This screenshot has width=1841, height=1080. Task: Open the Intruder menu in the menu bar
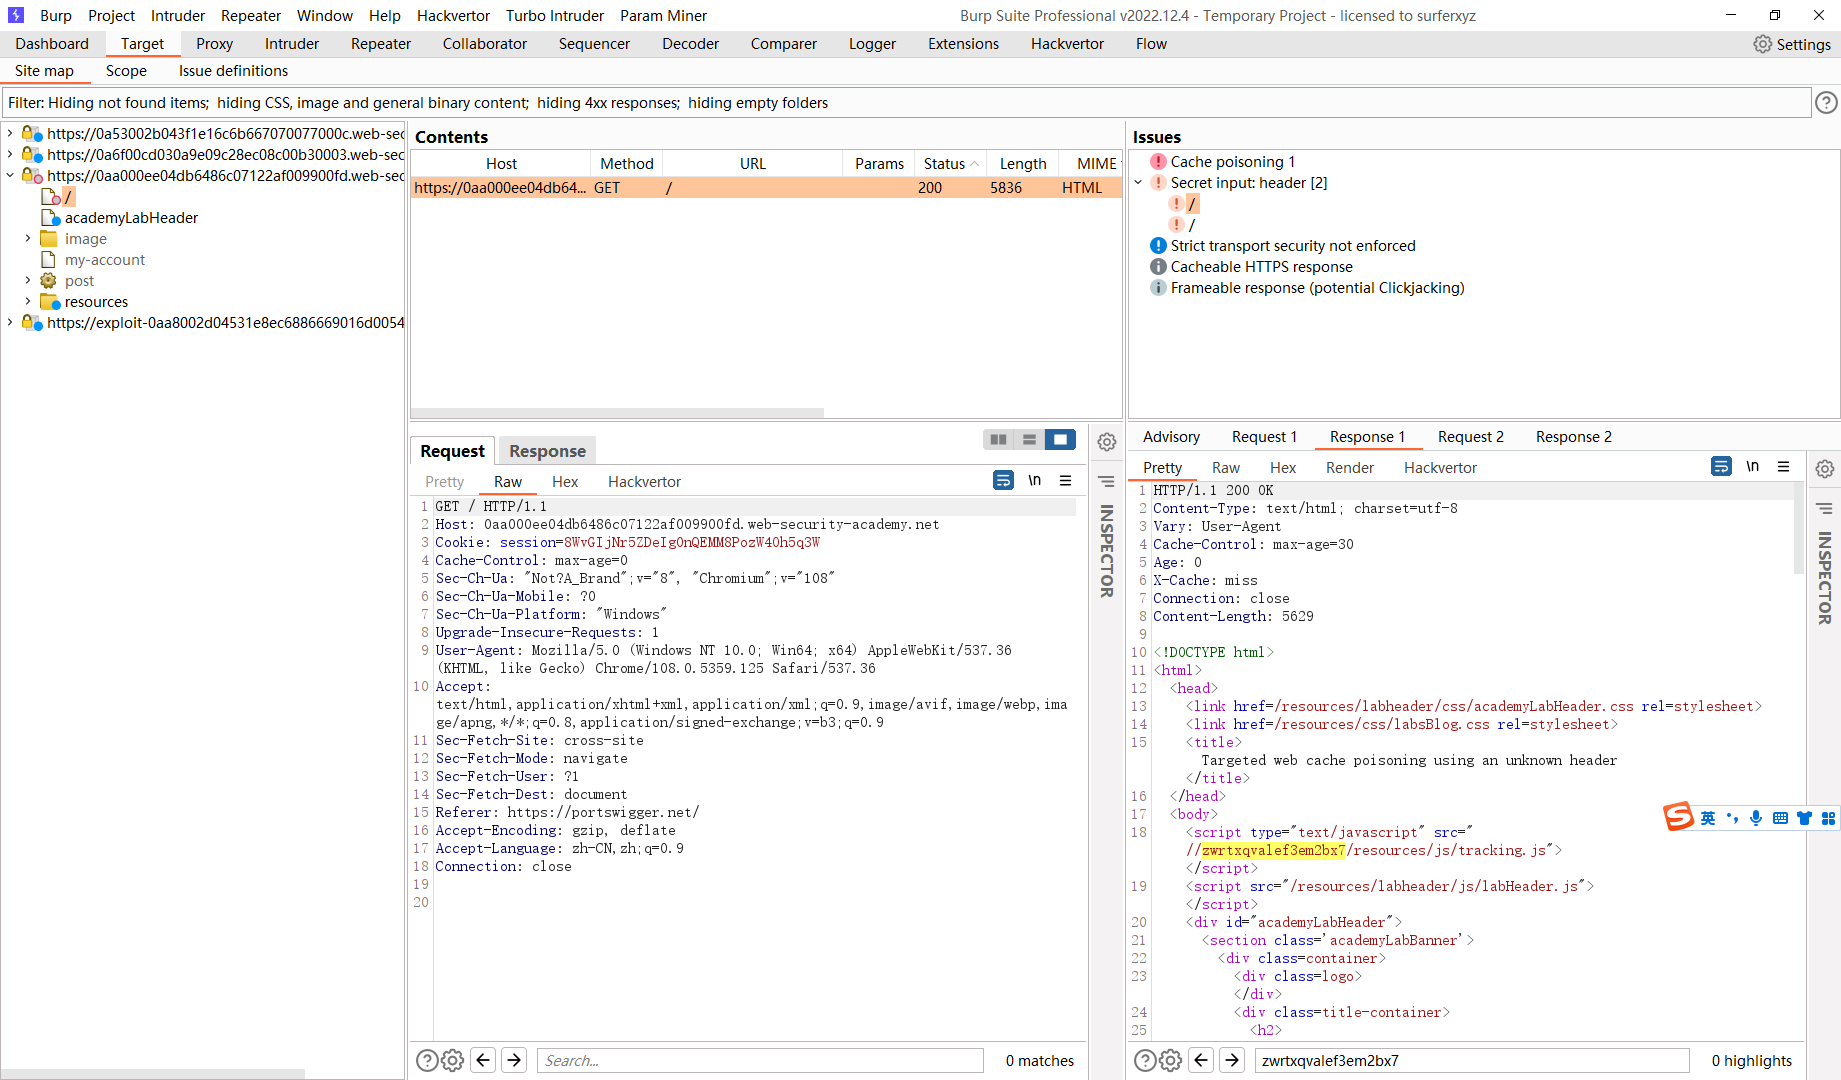tap(178, 15)
